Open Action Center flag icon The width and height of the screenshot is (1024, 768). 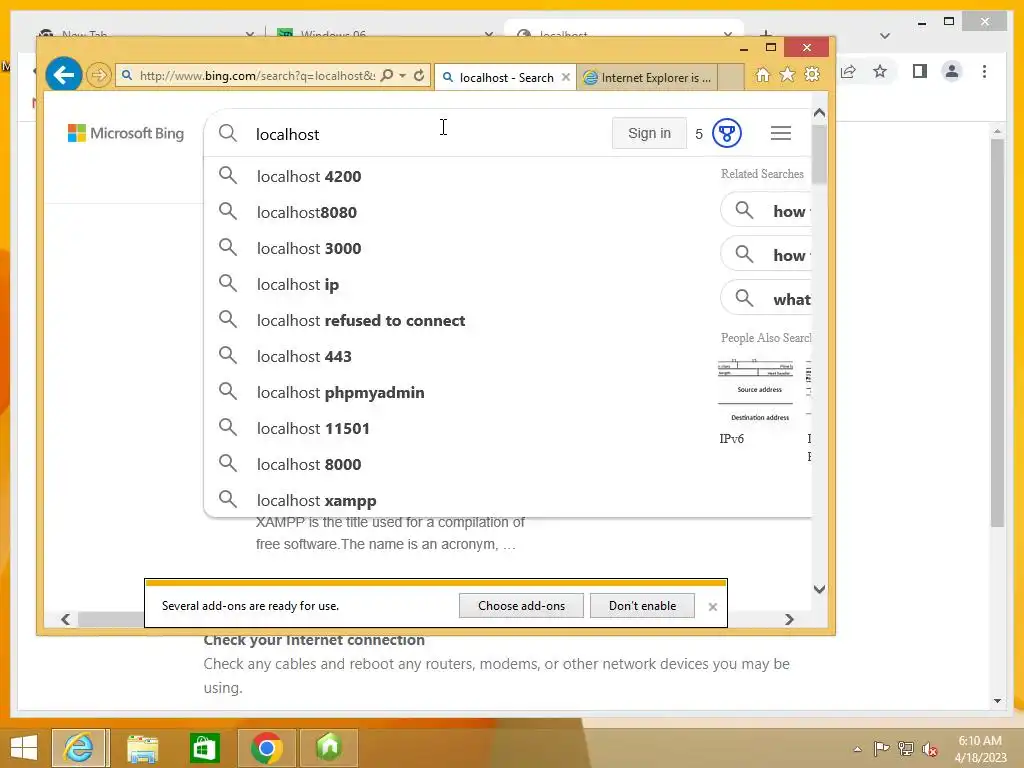pyautogui.click(x=881, y=748)
